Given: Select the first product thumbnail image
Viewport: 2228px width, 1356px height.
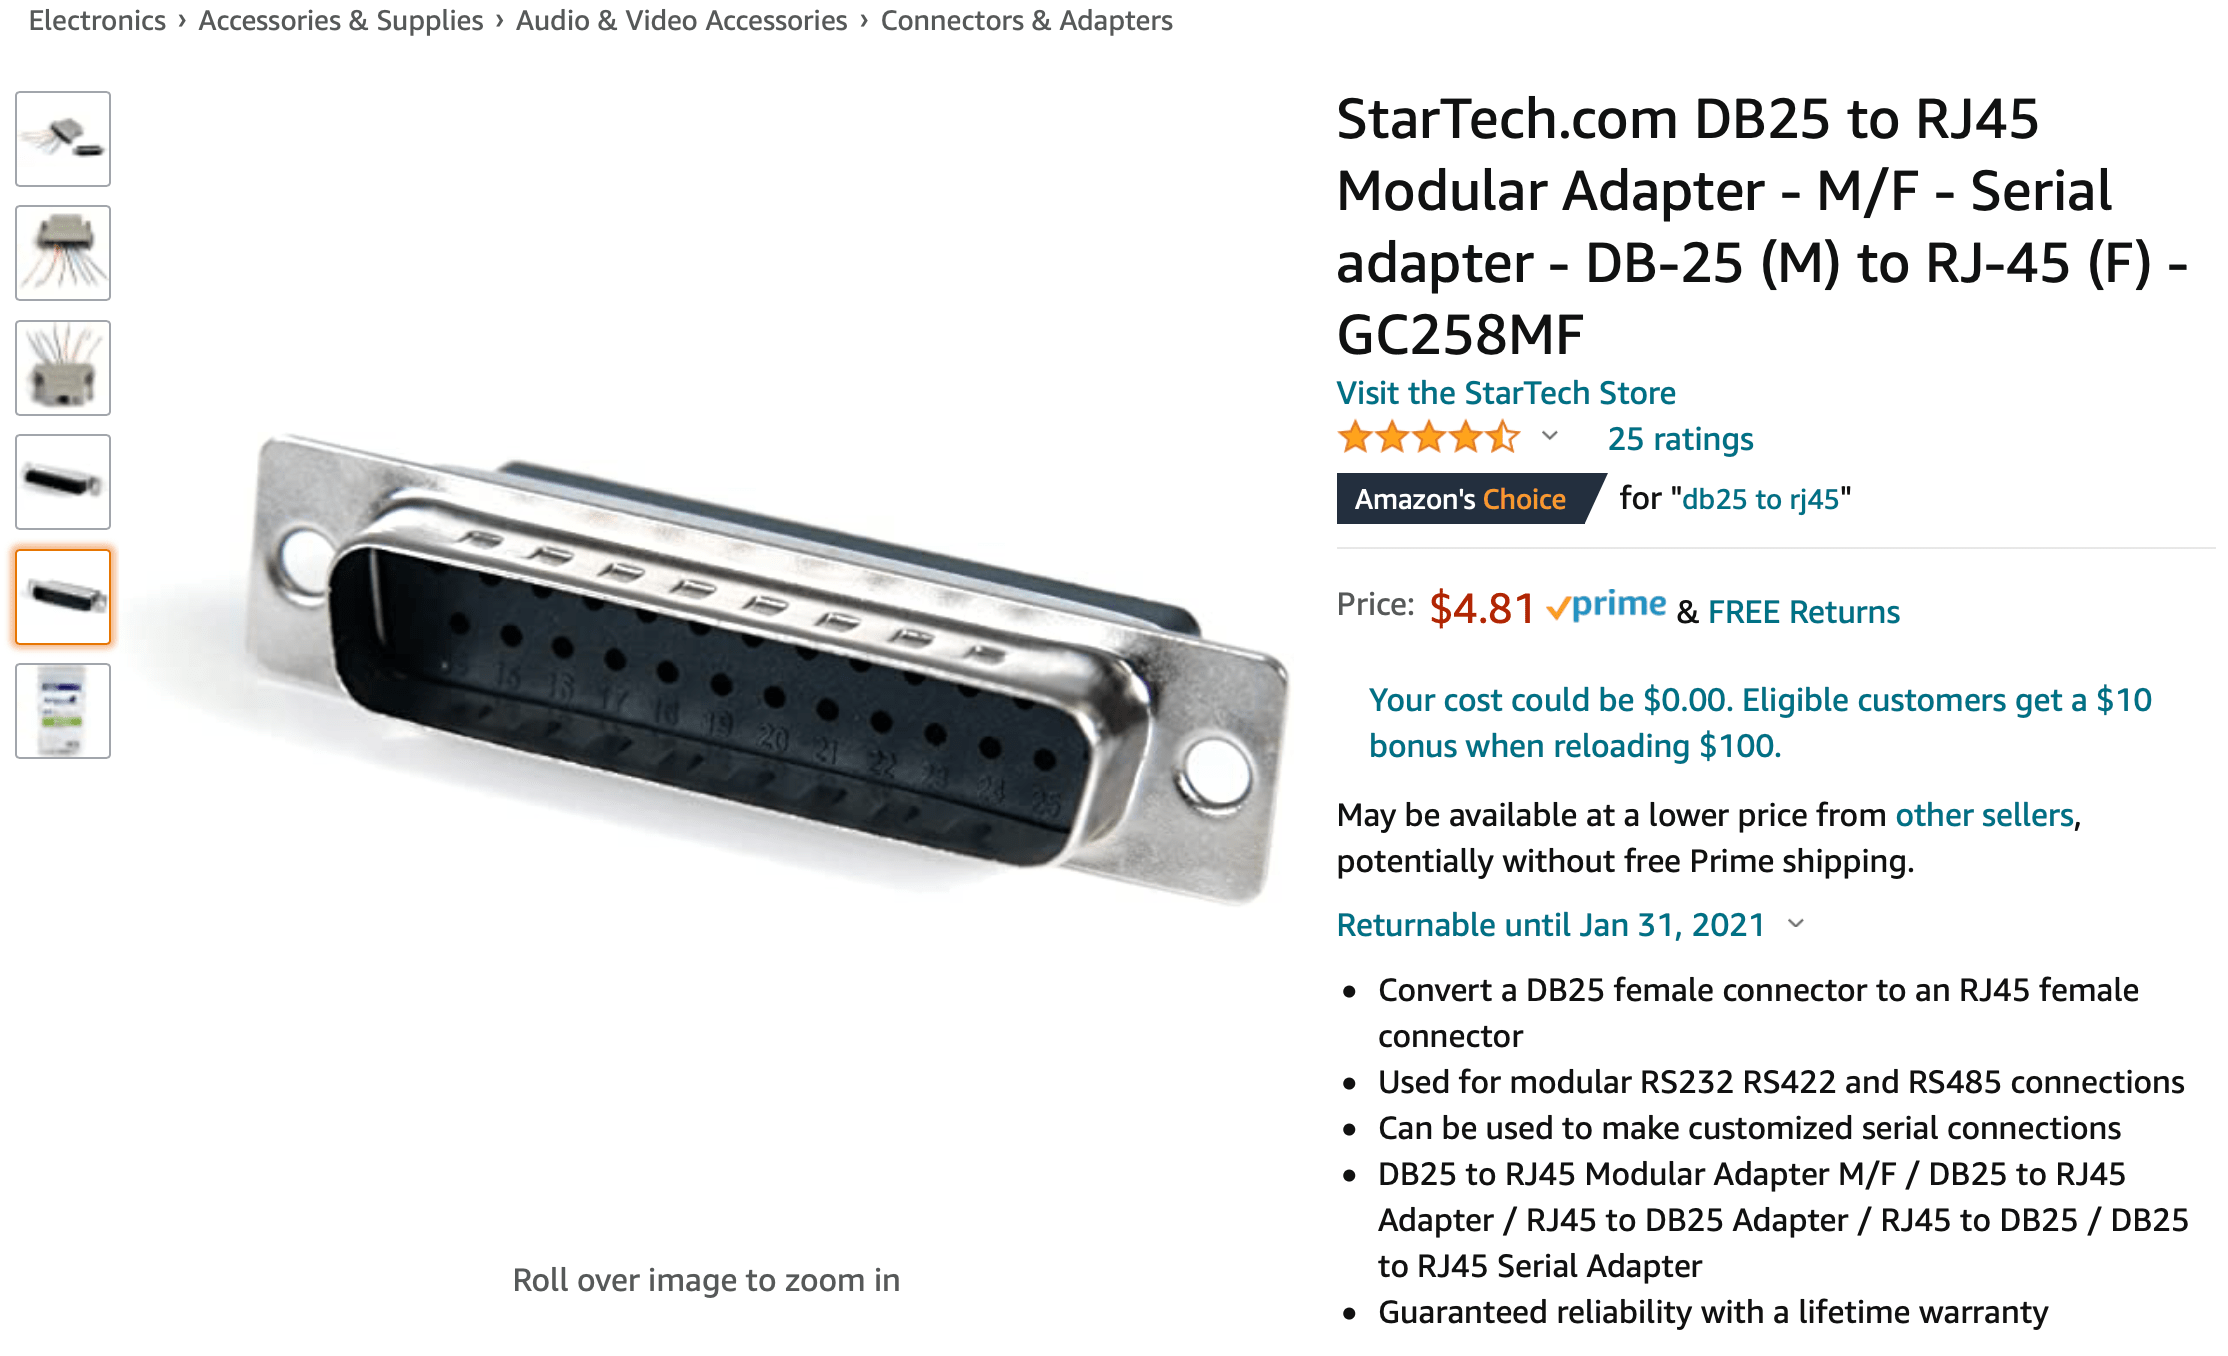Looking at the screenshot, I should (x=63, y=139).
